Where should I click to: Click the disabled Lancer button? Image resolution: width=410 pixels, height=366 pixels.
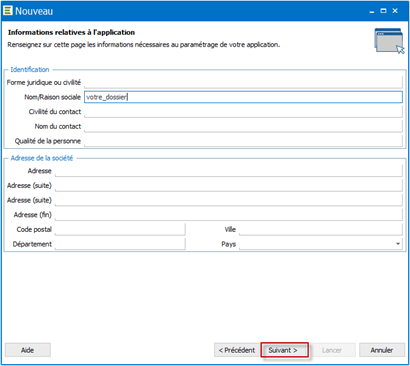[332, 350]
